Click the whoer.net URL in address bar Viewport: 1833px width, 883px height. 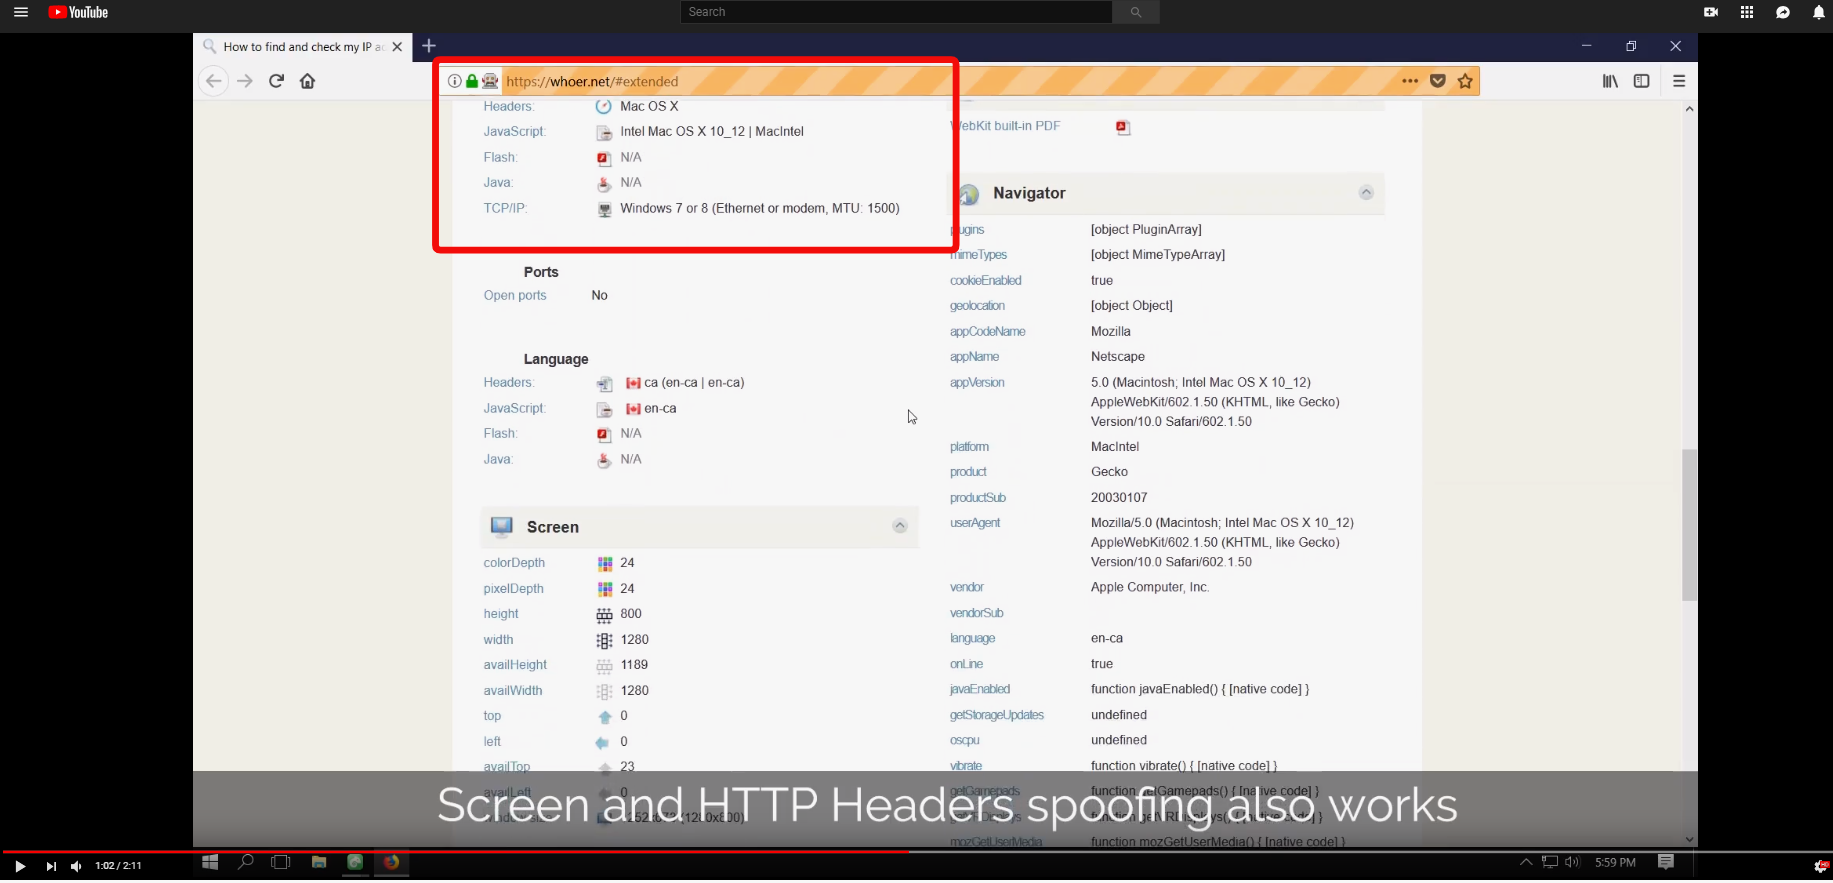coord(592,81)
